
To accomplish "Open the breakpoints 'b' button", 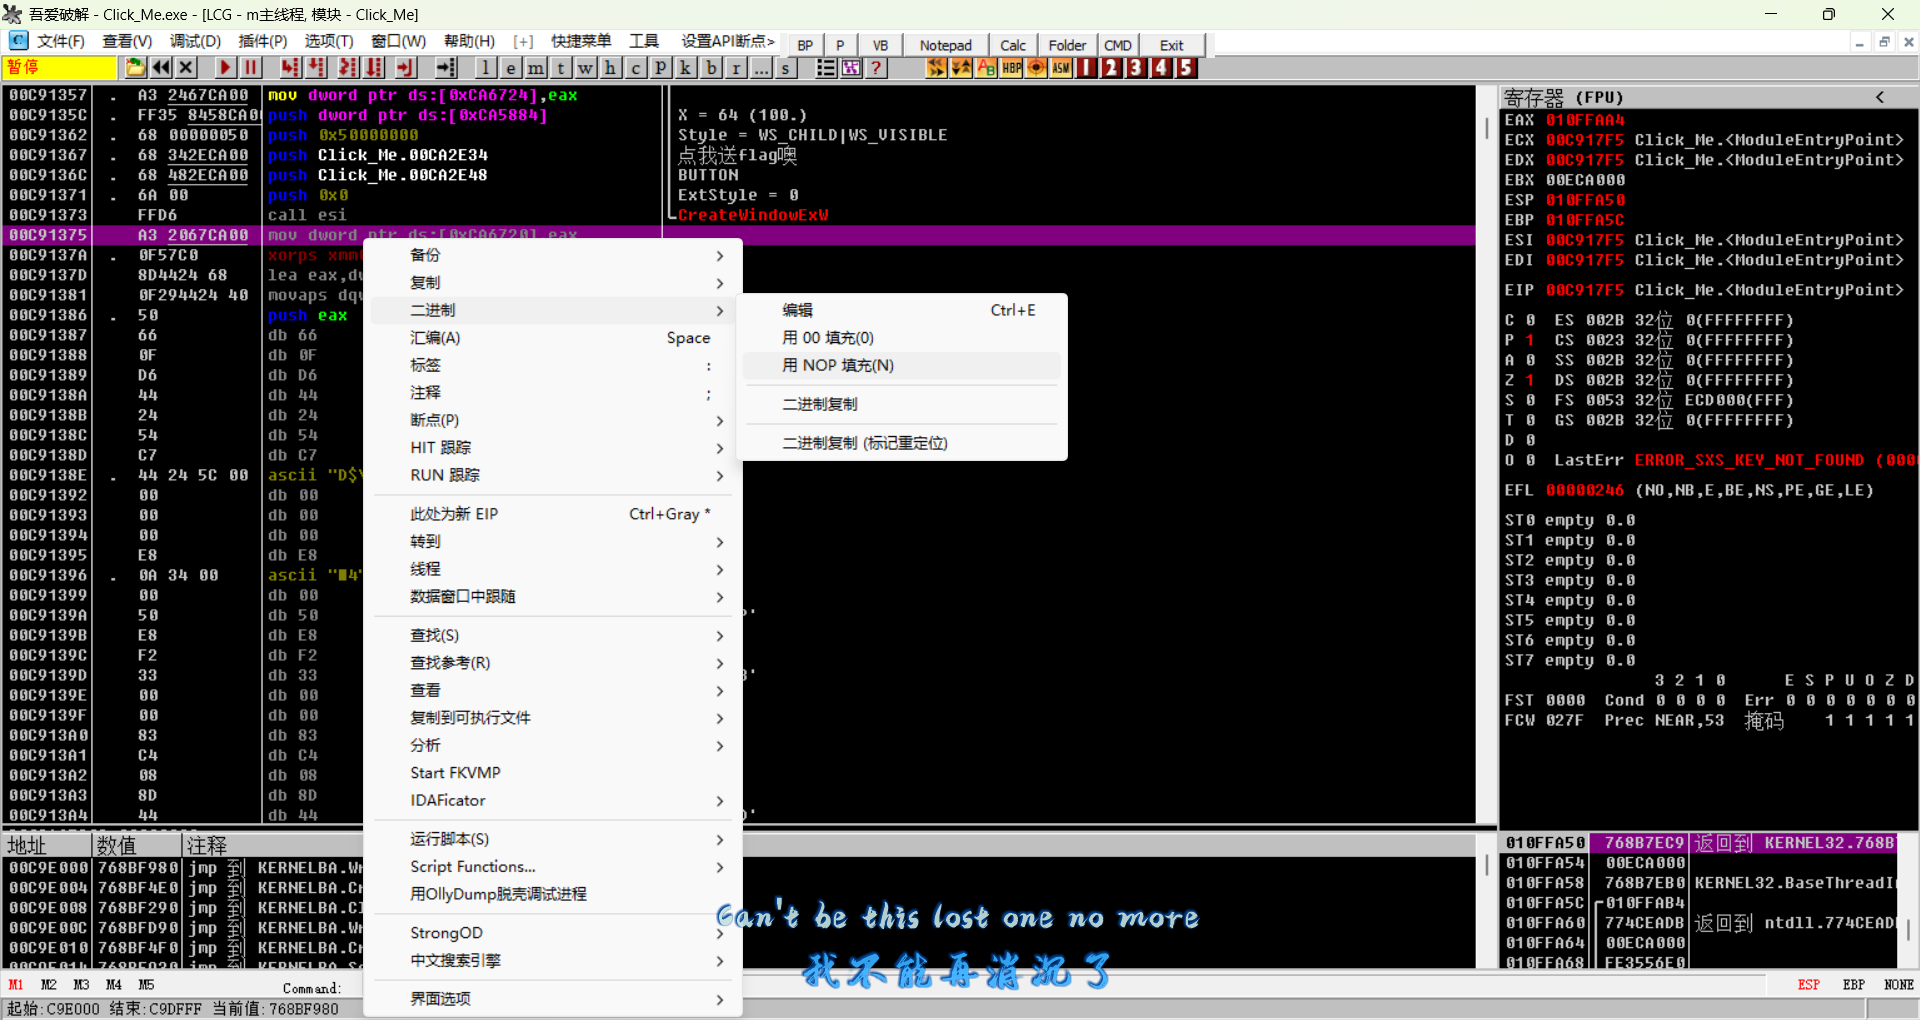I will point(711,67).
